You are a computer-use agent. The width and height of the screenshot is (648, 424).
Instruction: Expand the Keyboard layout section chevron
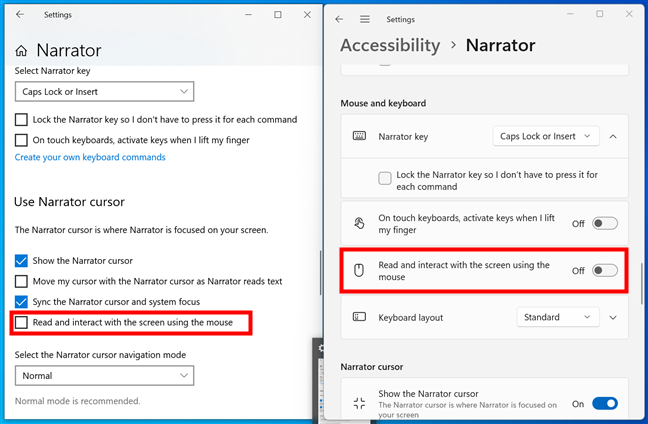[x=613, y=317]
